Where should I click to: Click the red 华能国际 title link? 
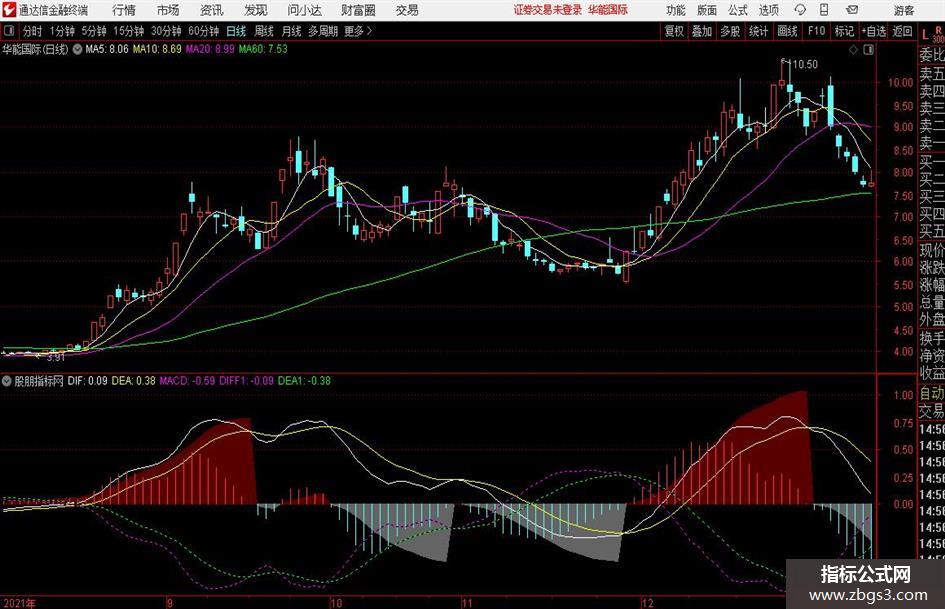point(608,10)
